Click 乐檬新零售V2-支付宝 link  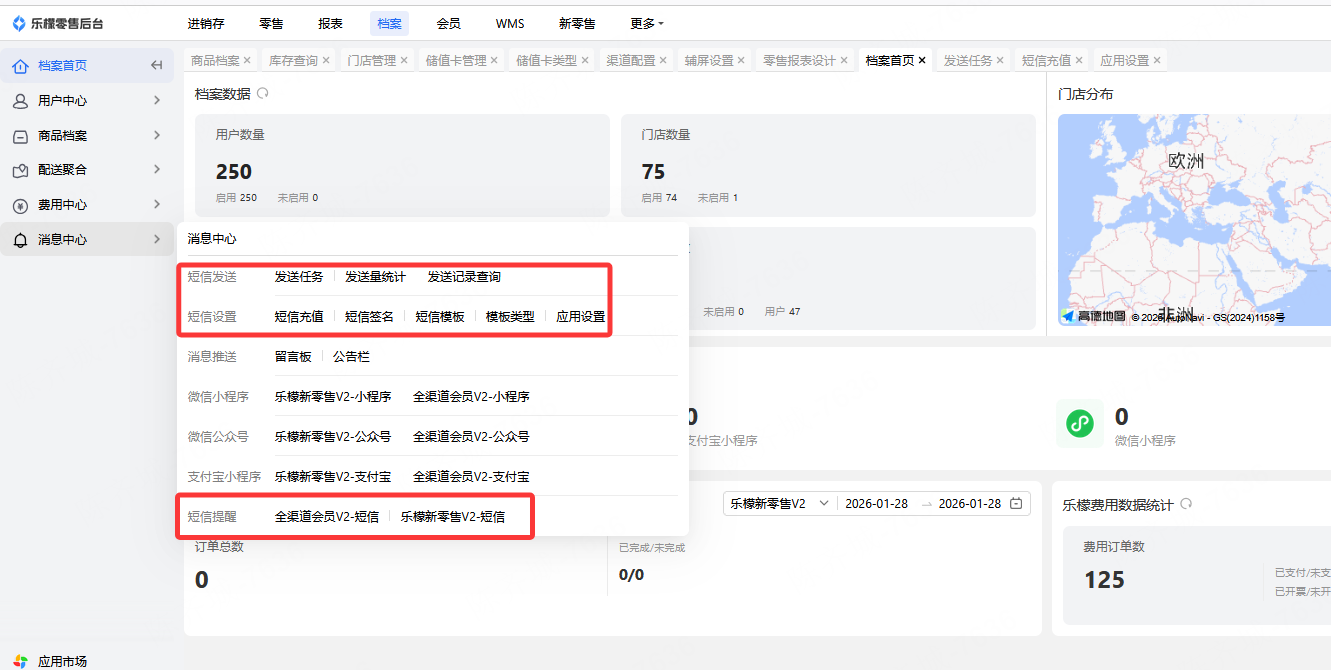[x=333, y=477]
